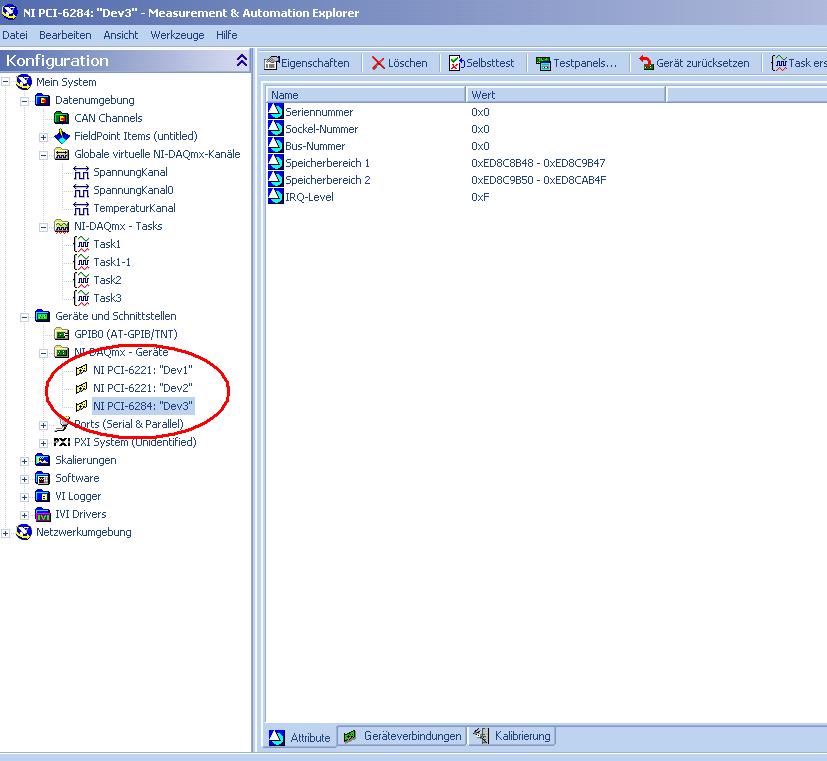
Task: Click the Dev1 device icon
Action: 81,370
